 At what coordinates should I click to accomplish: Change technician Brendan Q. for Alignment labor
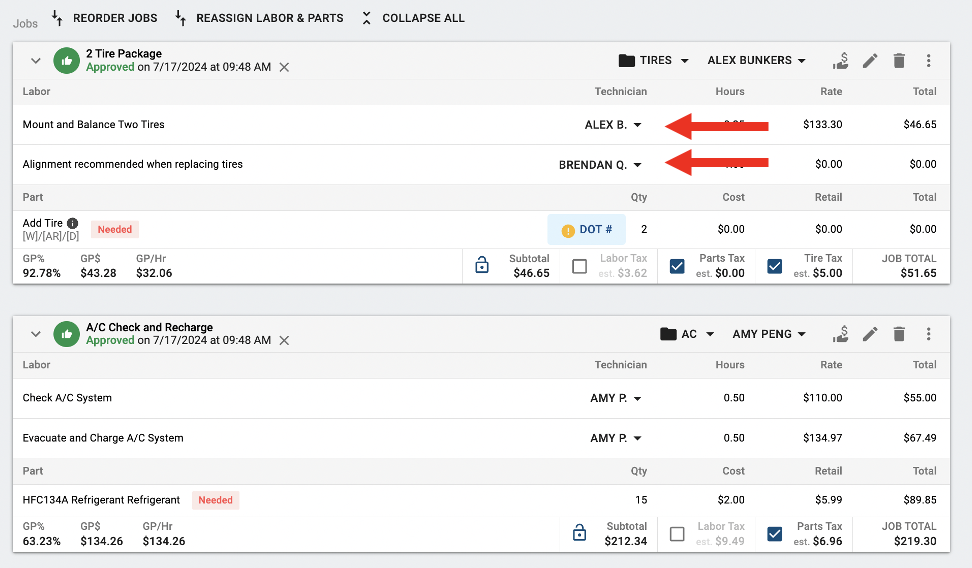[x=599, y=165]
